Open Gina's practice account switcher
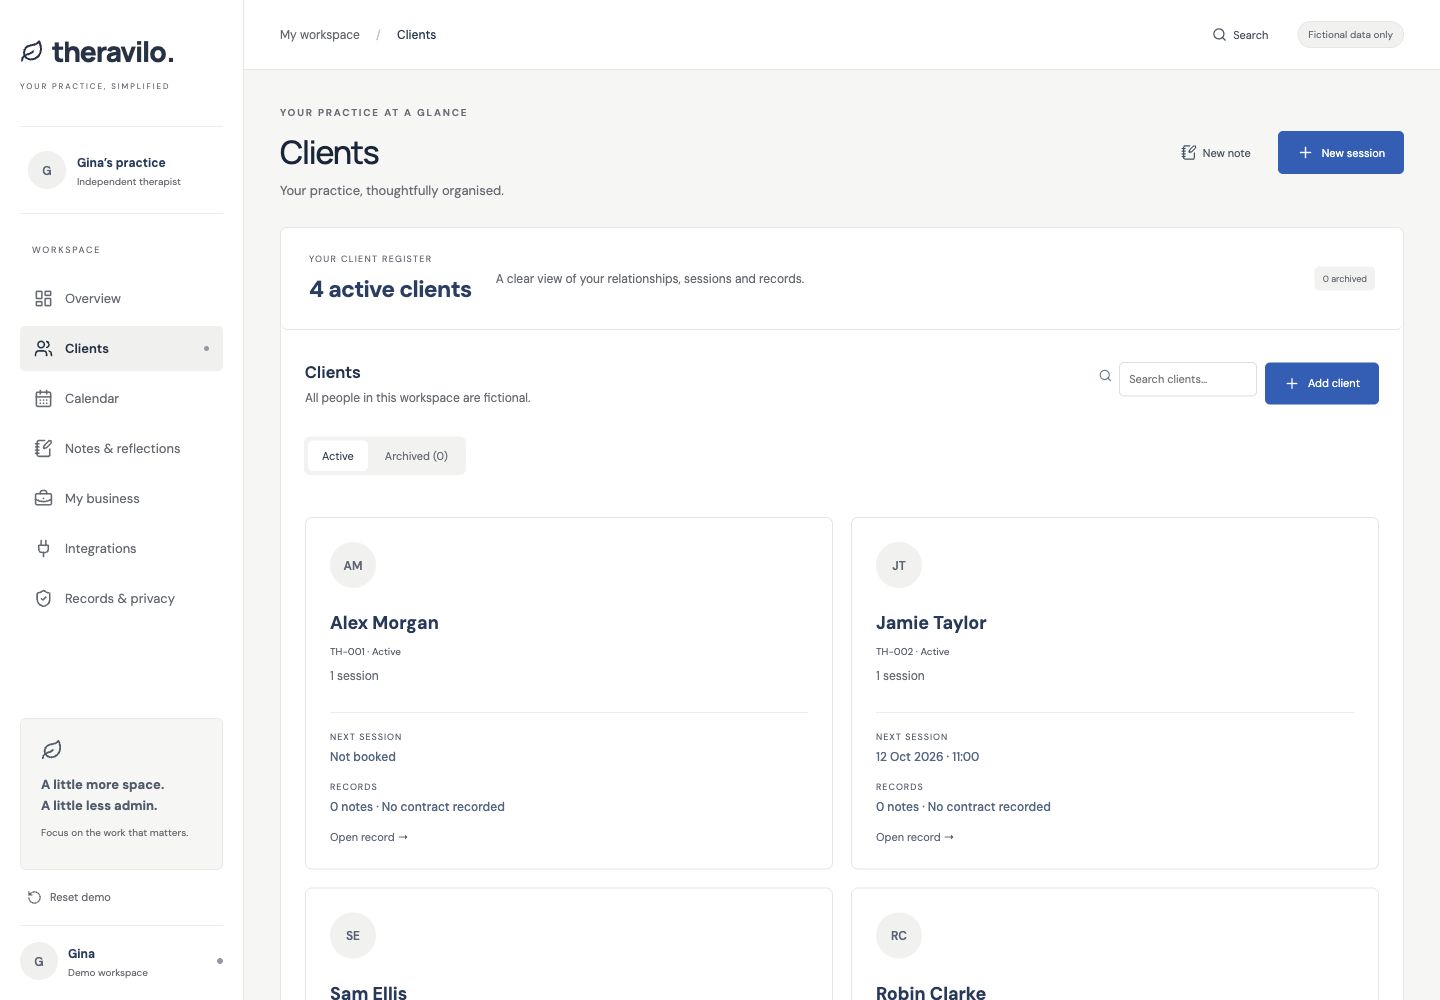The width and height of the screenshot is (1440, 1000). coord(121,170)
